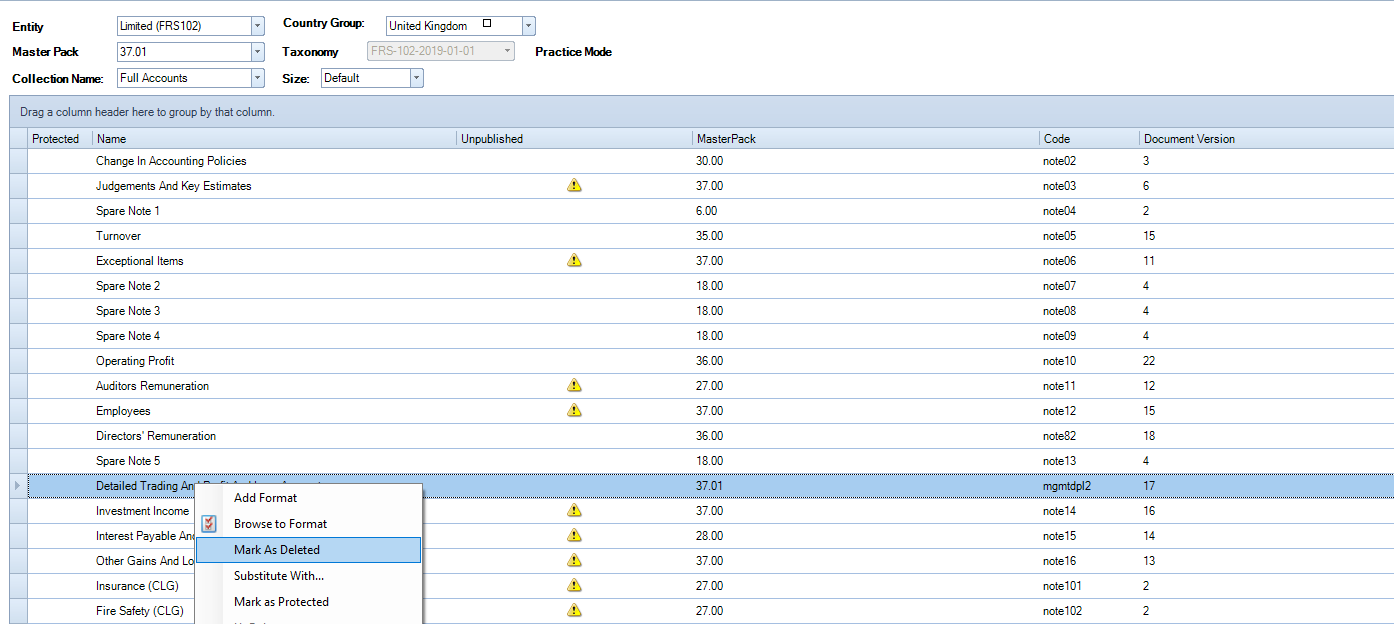Click the warning icon for Insurance (CLG)
Viewport: 1394px width, 633px height.
pos(574,585)
